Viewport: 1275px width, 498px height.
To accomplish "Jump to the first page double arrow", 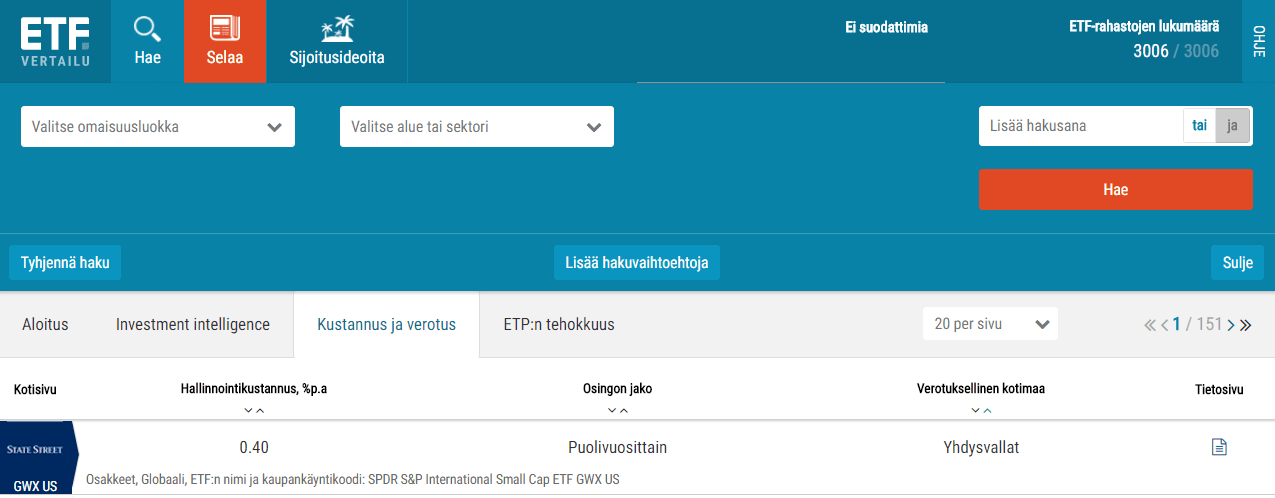I will pyautogui.click(x=1150, y=324).
